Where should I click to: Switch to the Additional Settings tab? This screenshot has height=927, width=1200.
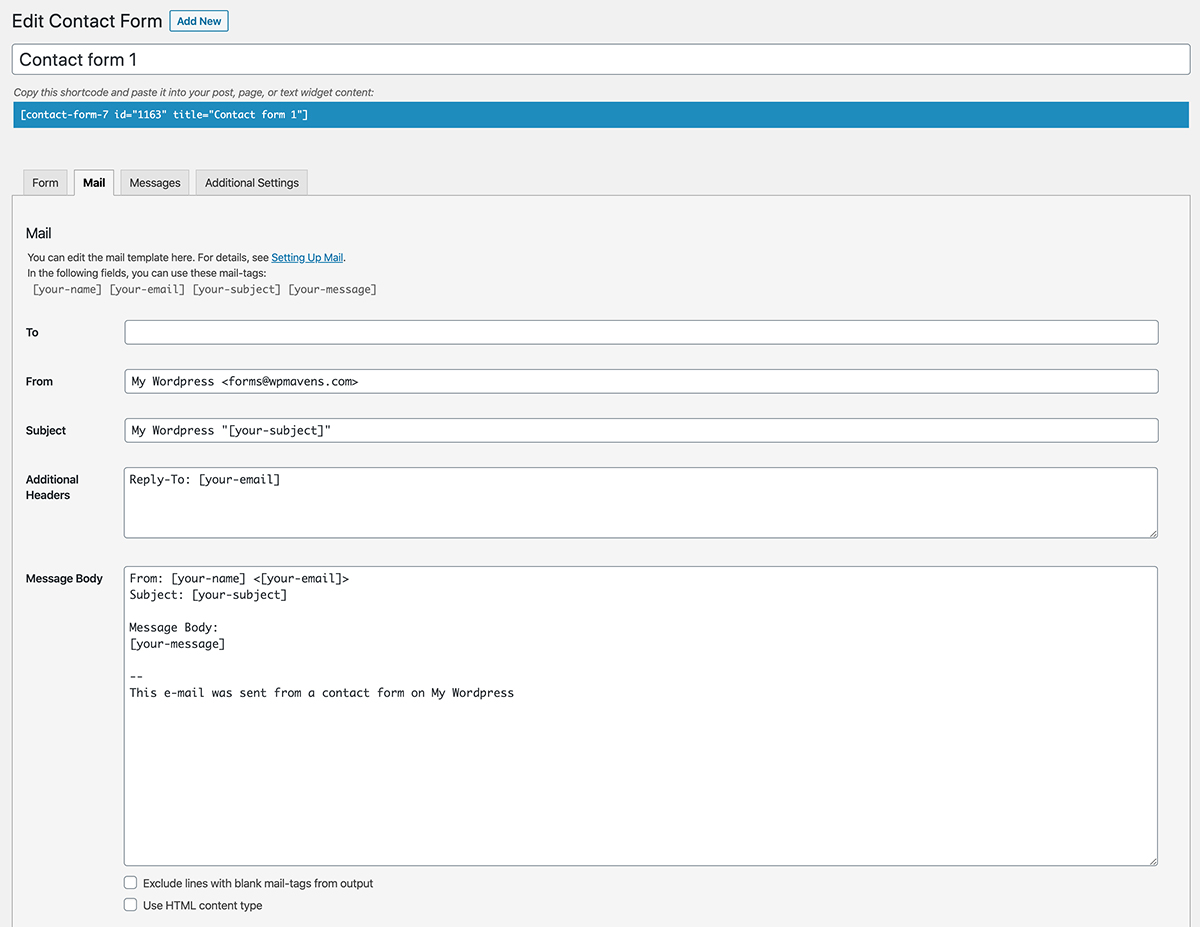(250, 182)
